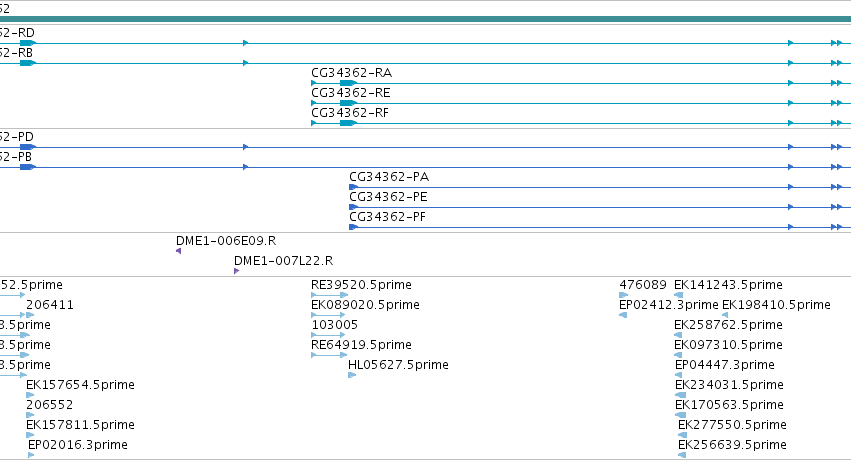851x460 pixels.
Task: Click the arrow glyph under EK157654.5prime
Action: click(x=30, y=395)
